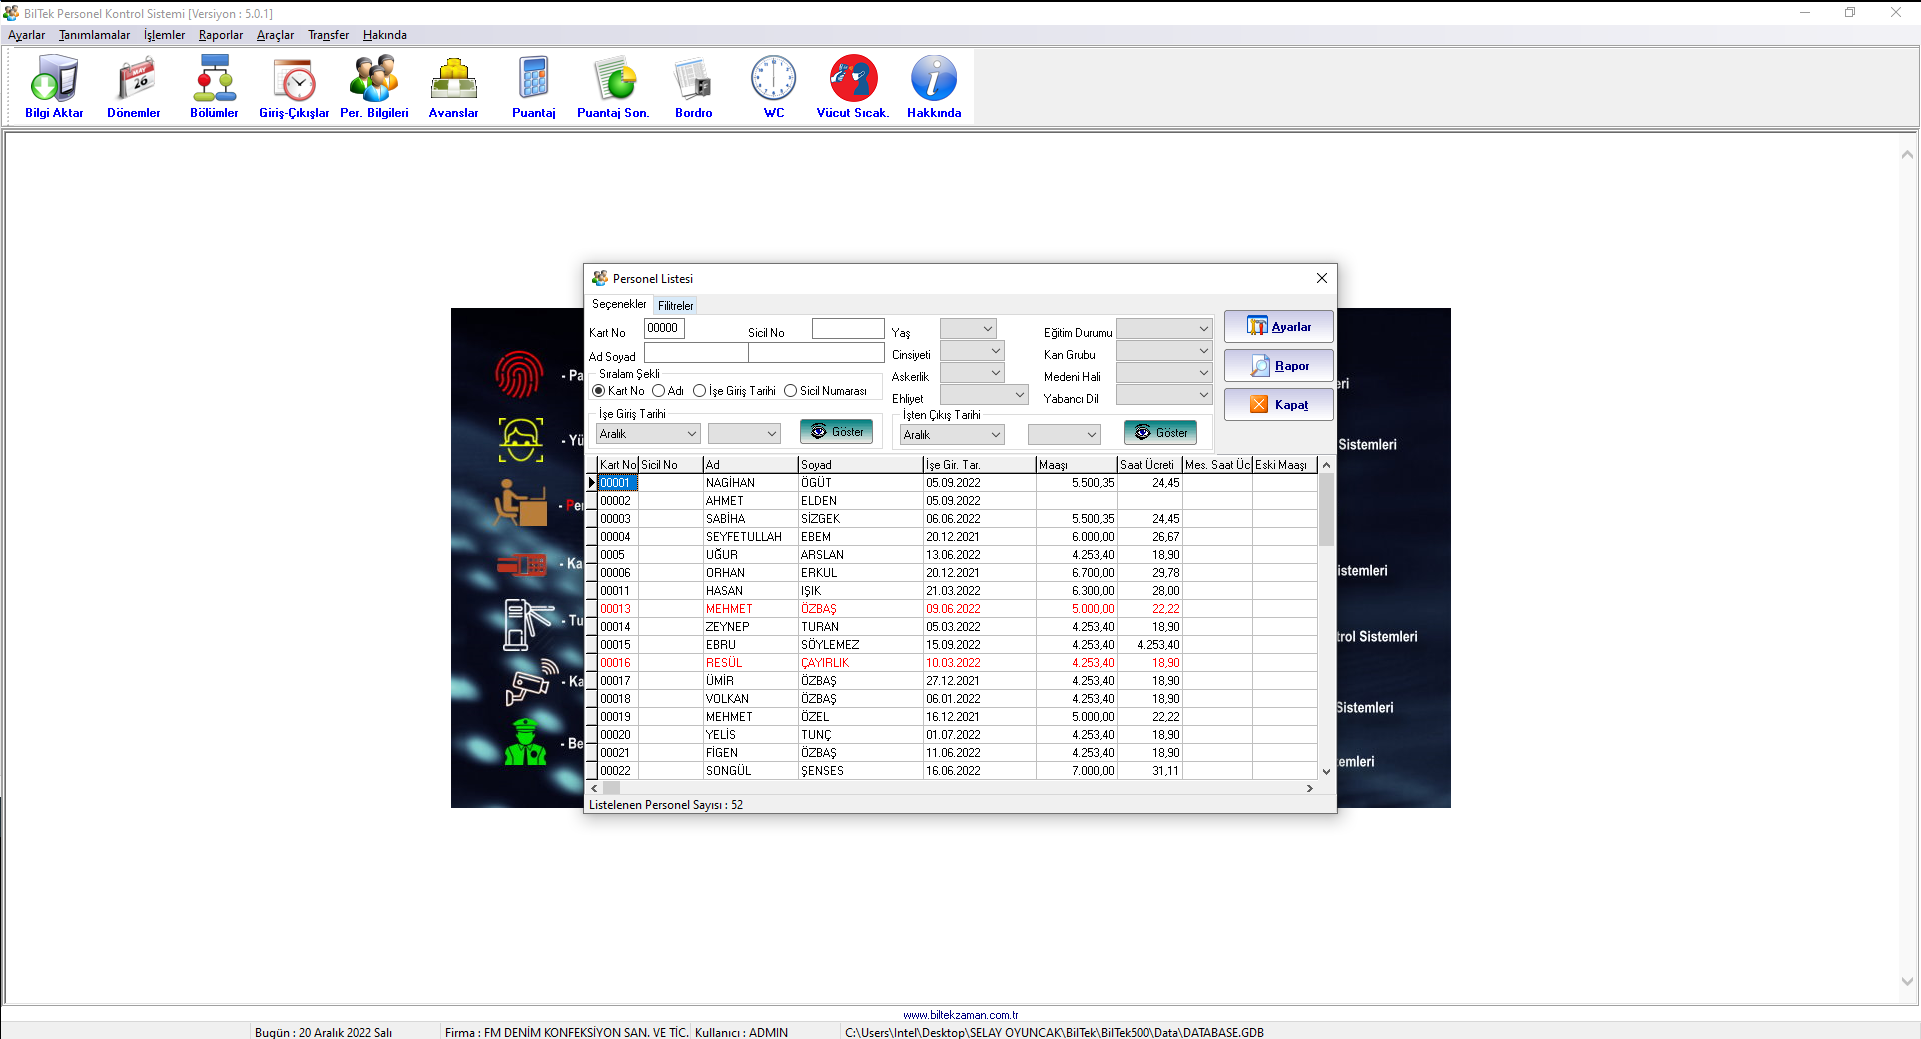Select Sicil Numarası sorting option
This screenshot has width=1921, height=1039.
pyautogui.click(x=790, y=391)
